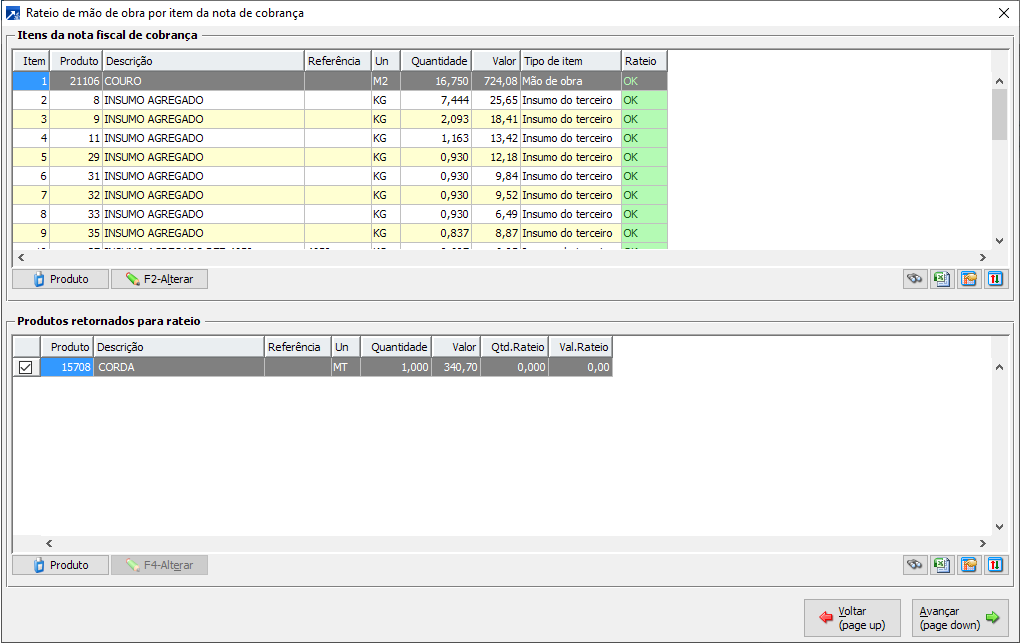Select item 4 row with quantity 1,163
This screenshot has height=644, width=1021.
pos(340,138)
